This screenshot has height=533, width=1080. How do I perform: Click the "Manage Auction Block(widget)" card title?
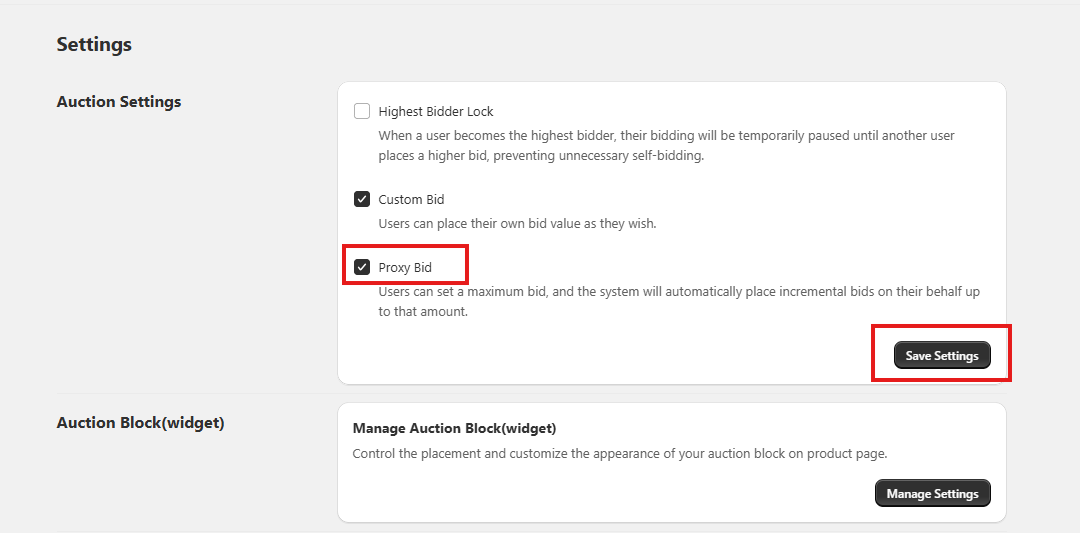point(454,428)
